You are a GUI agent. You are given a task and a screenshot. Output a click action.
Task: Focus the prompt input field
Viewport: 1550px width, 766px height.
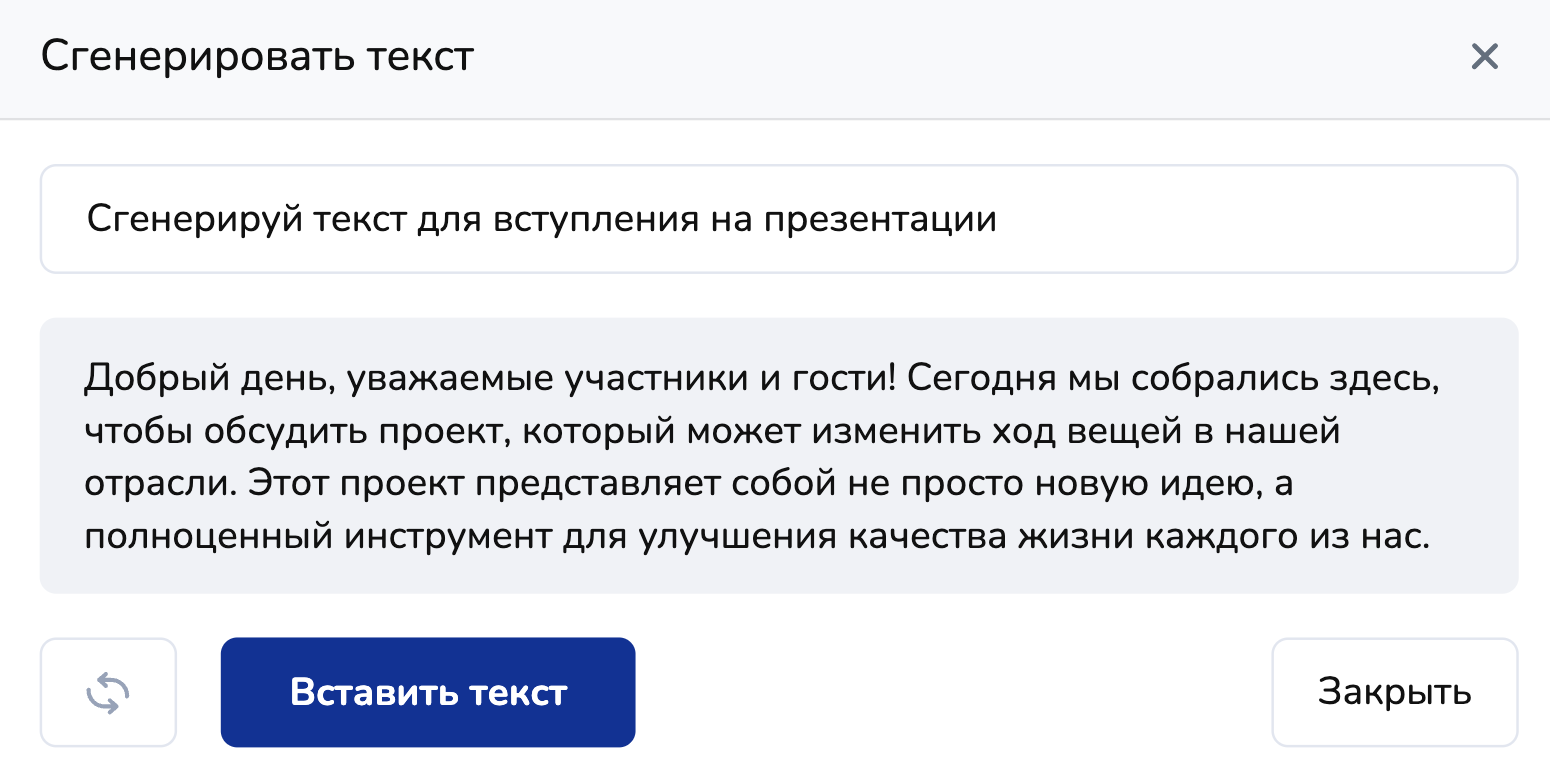[x=1250, y=219]
